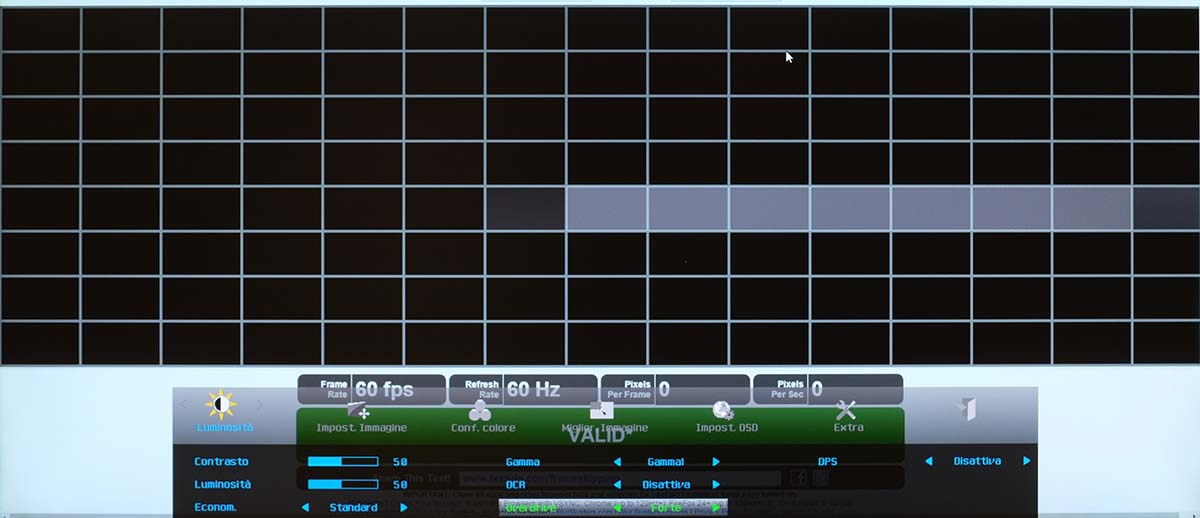Viewport: 1200px width, 518px height.
Task: Open the Impost. Immagine menu icon
Action: click(x=359, y=410)
